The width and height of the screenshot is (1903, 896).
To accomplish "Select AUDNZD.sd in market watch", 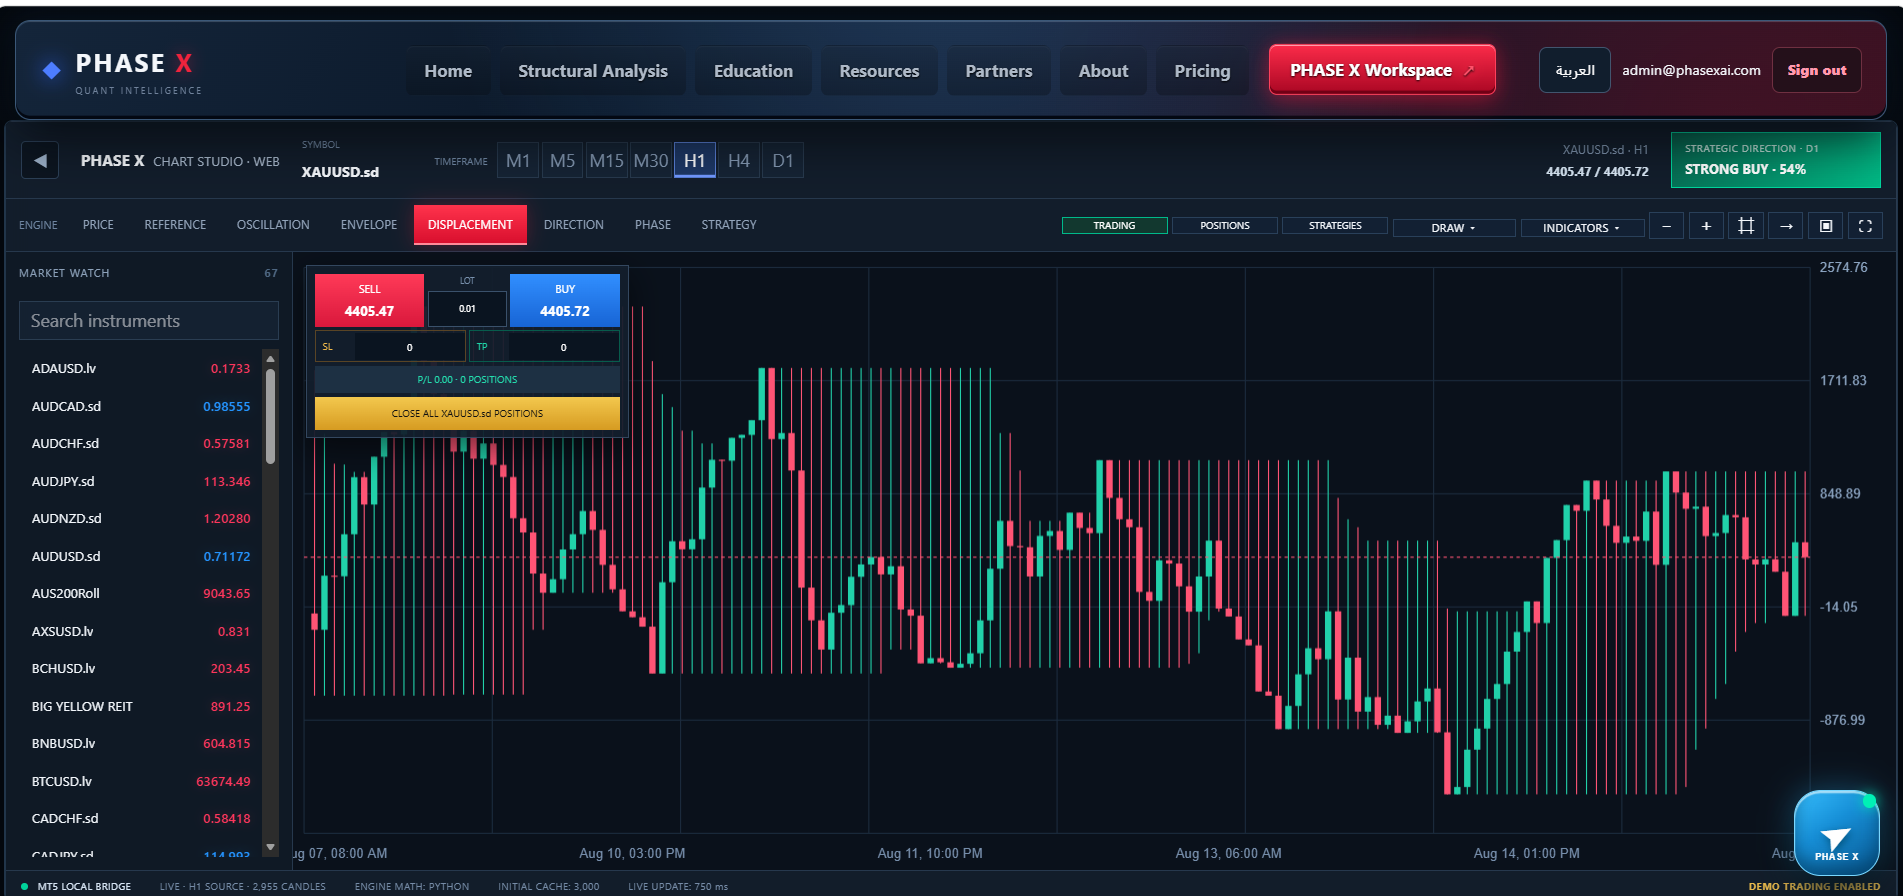I will pyautogui.click(x=140, y=519).
